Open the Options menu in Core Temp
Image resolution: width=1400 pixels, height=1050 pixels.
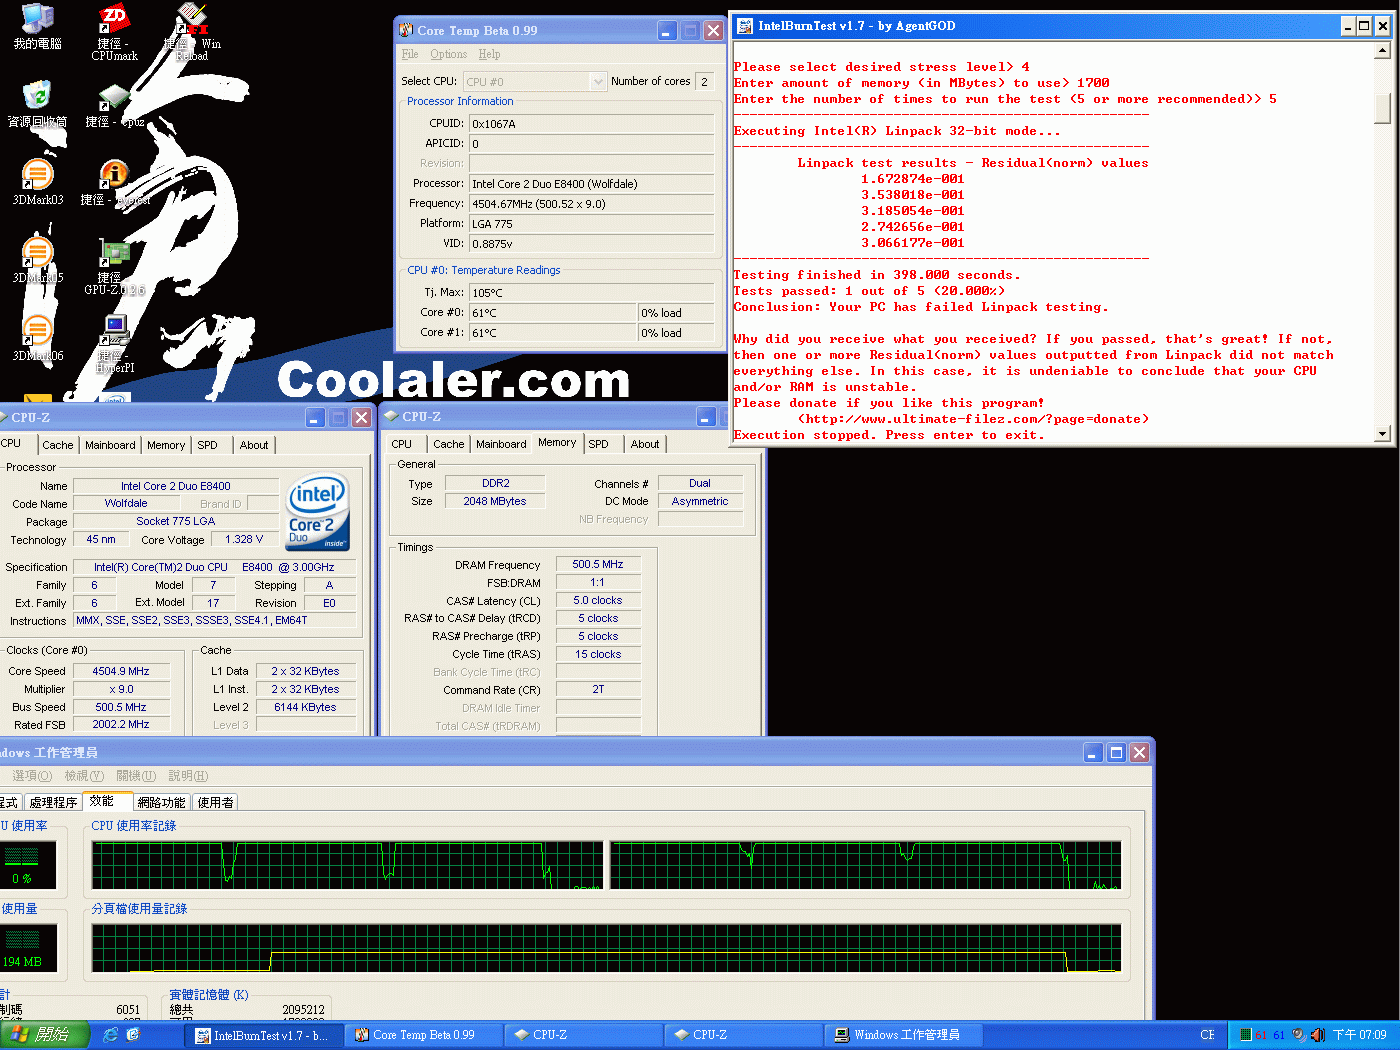pyautogui.click(x=448, y=54)
